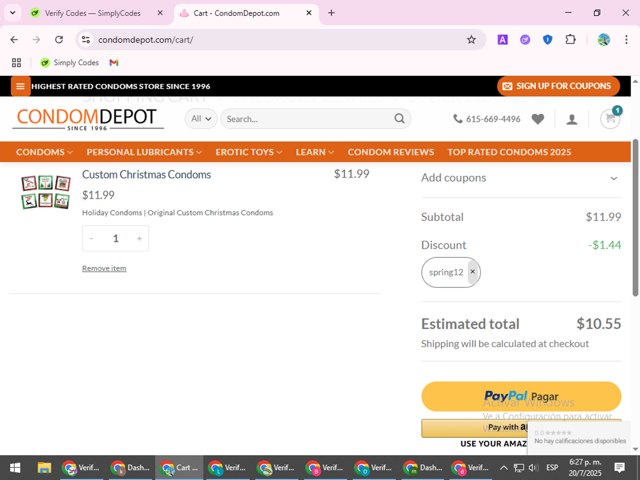Expand the Personal Lubricants menu
The height and width of the screenshot is (480, 640).
[x=144, y=152]
